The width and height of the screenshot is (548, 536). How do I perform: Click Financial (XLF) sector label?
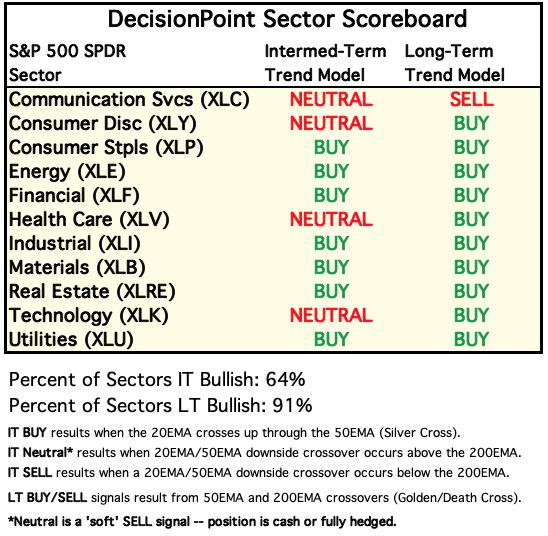(74, 196)
